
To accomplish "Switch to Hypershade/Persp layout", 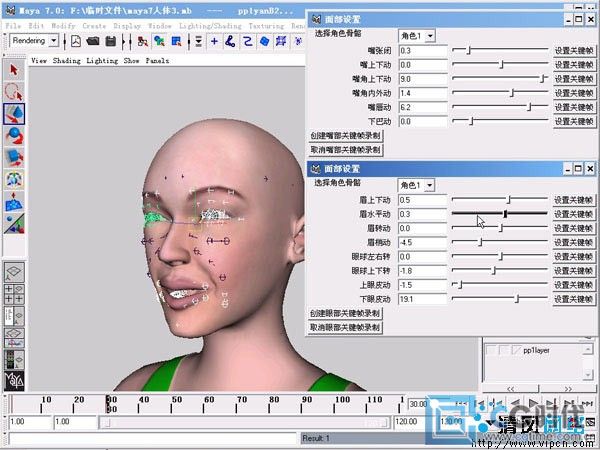I will pos(14,360).
